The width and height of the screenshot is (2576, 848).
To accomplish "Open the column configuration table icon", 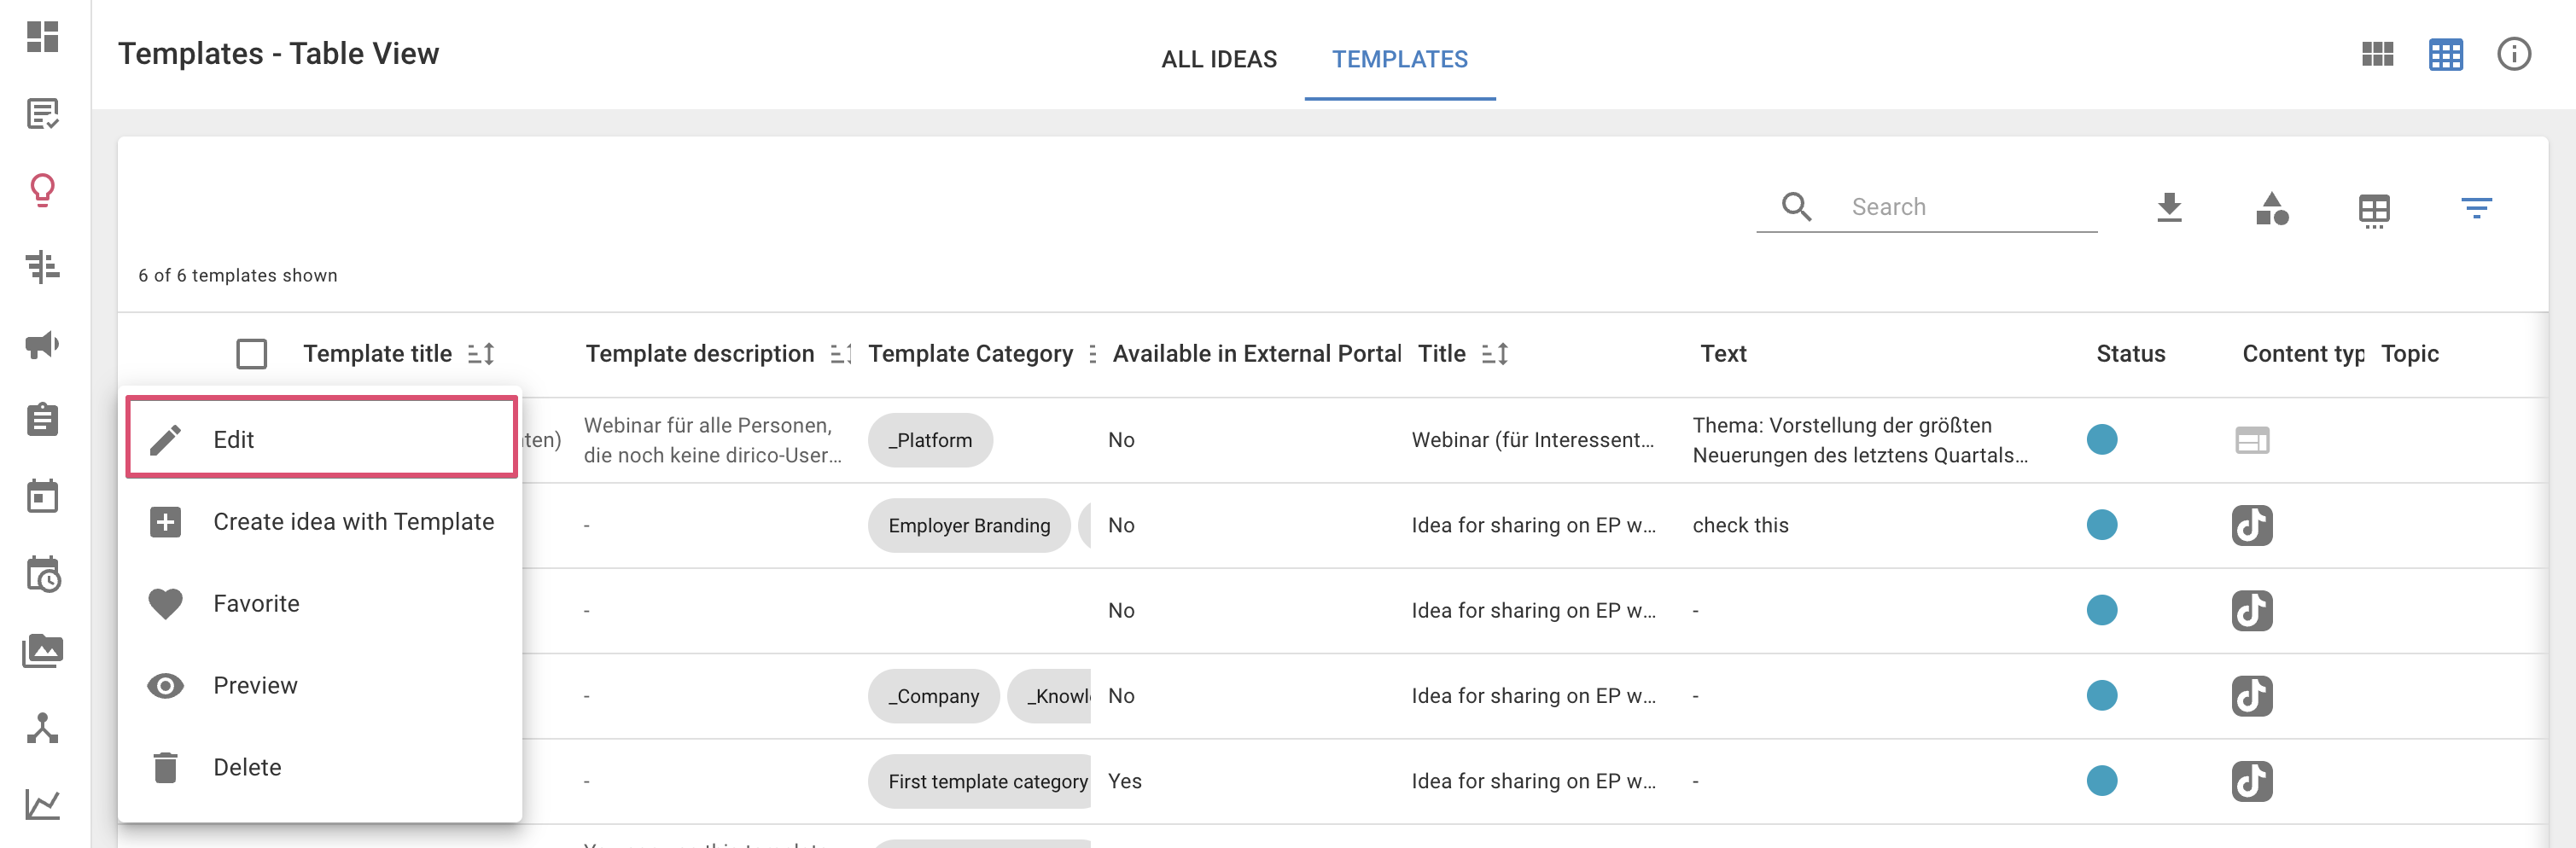I will 2374,210.
